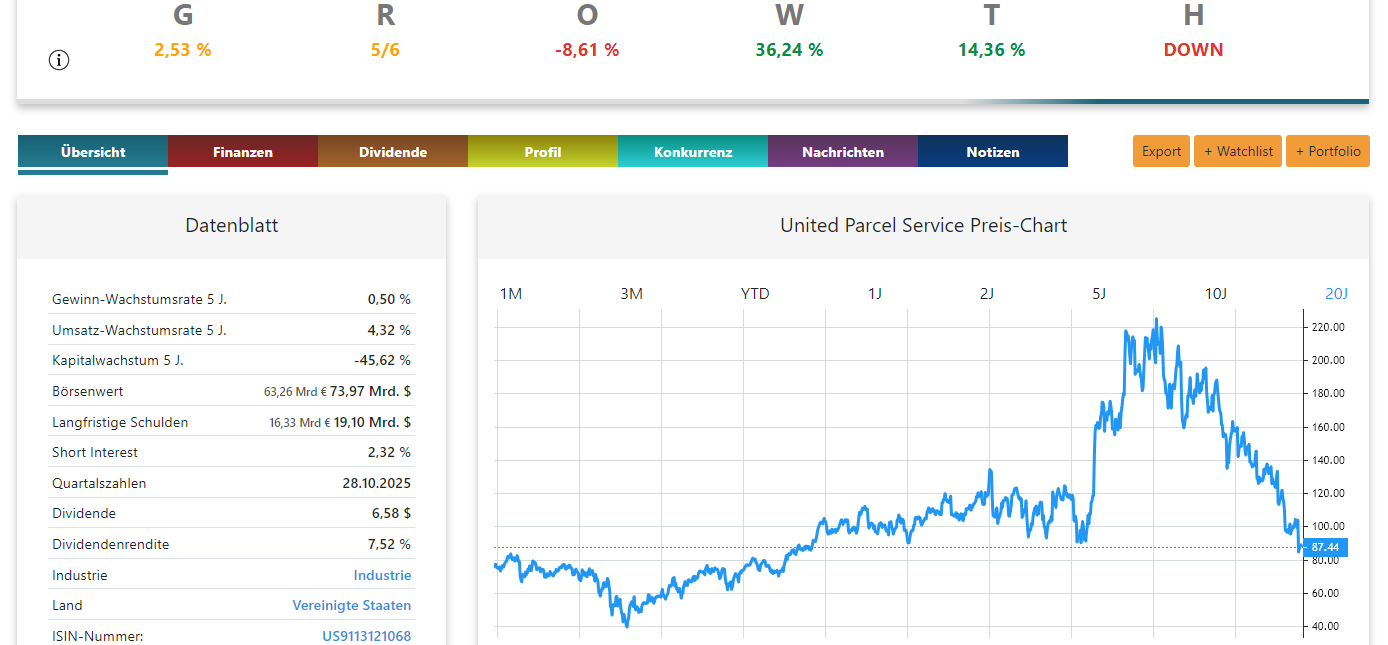Open the Übersicht tab
Screen dimensions: 1388x645
pyautogui.click(x=93, y=152)
